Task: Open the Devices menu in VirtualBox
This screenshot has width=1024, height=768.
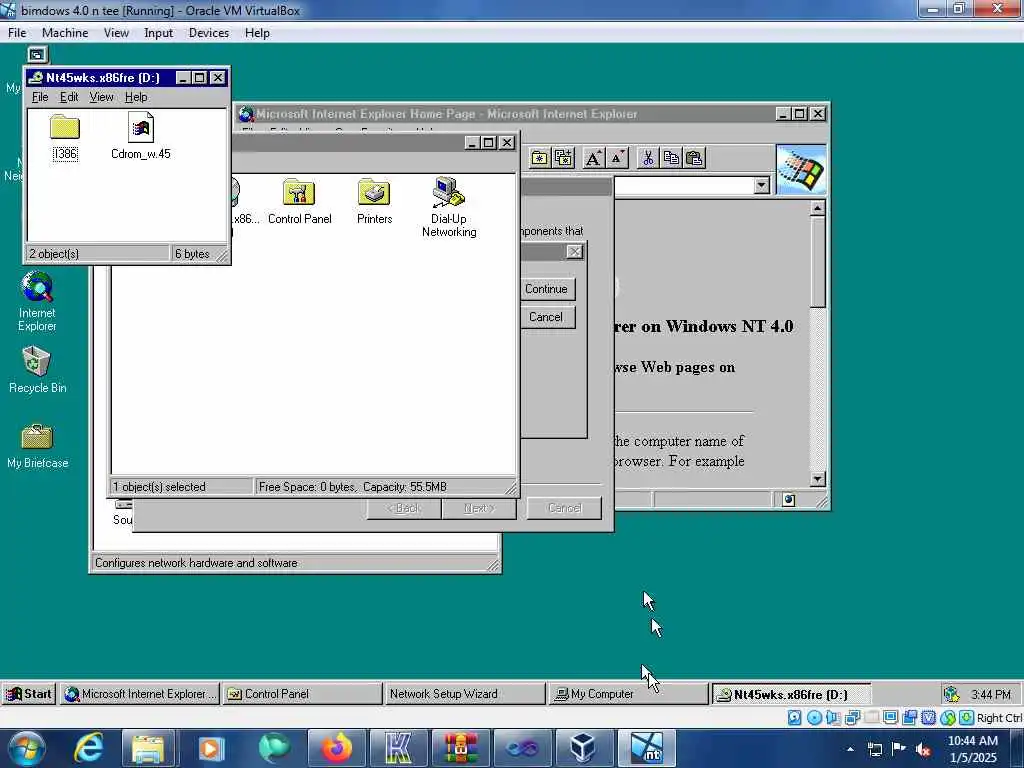Action: click(209, 33)
